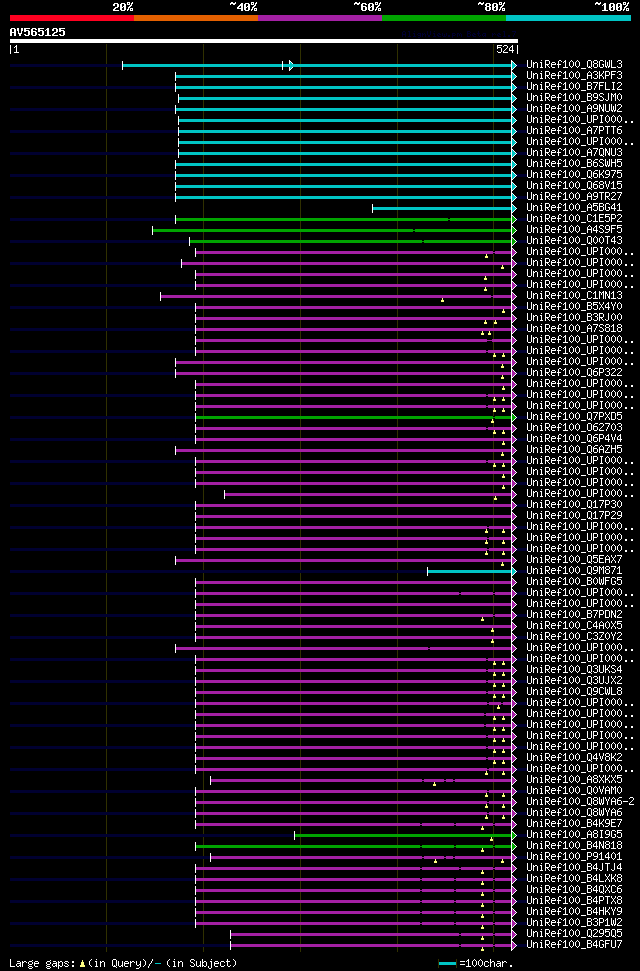
Task: Click the orange ~40% legend segment
Action: point(196,18)
